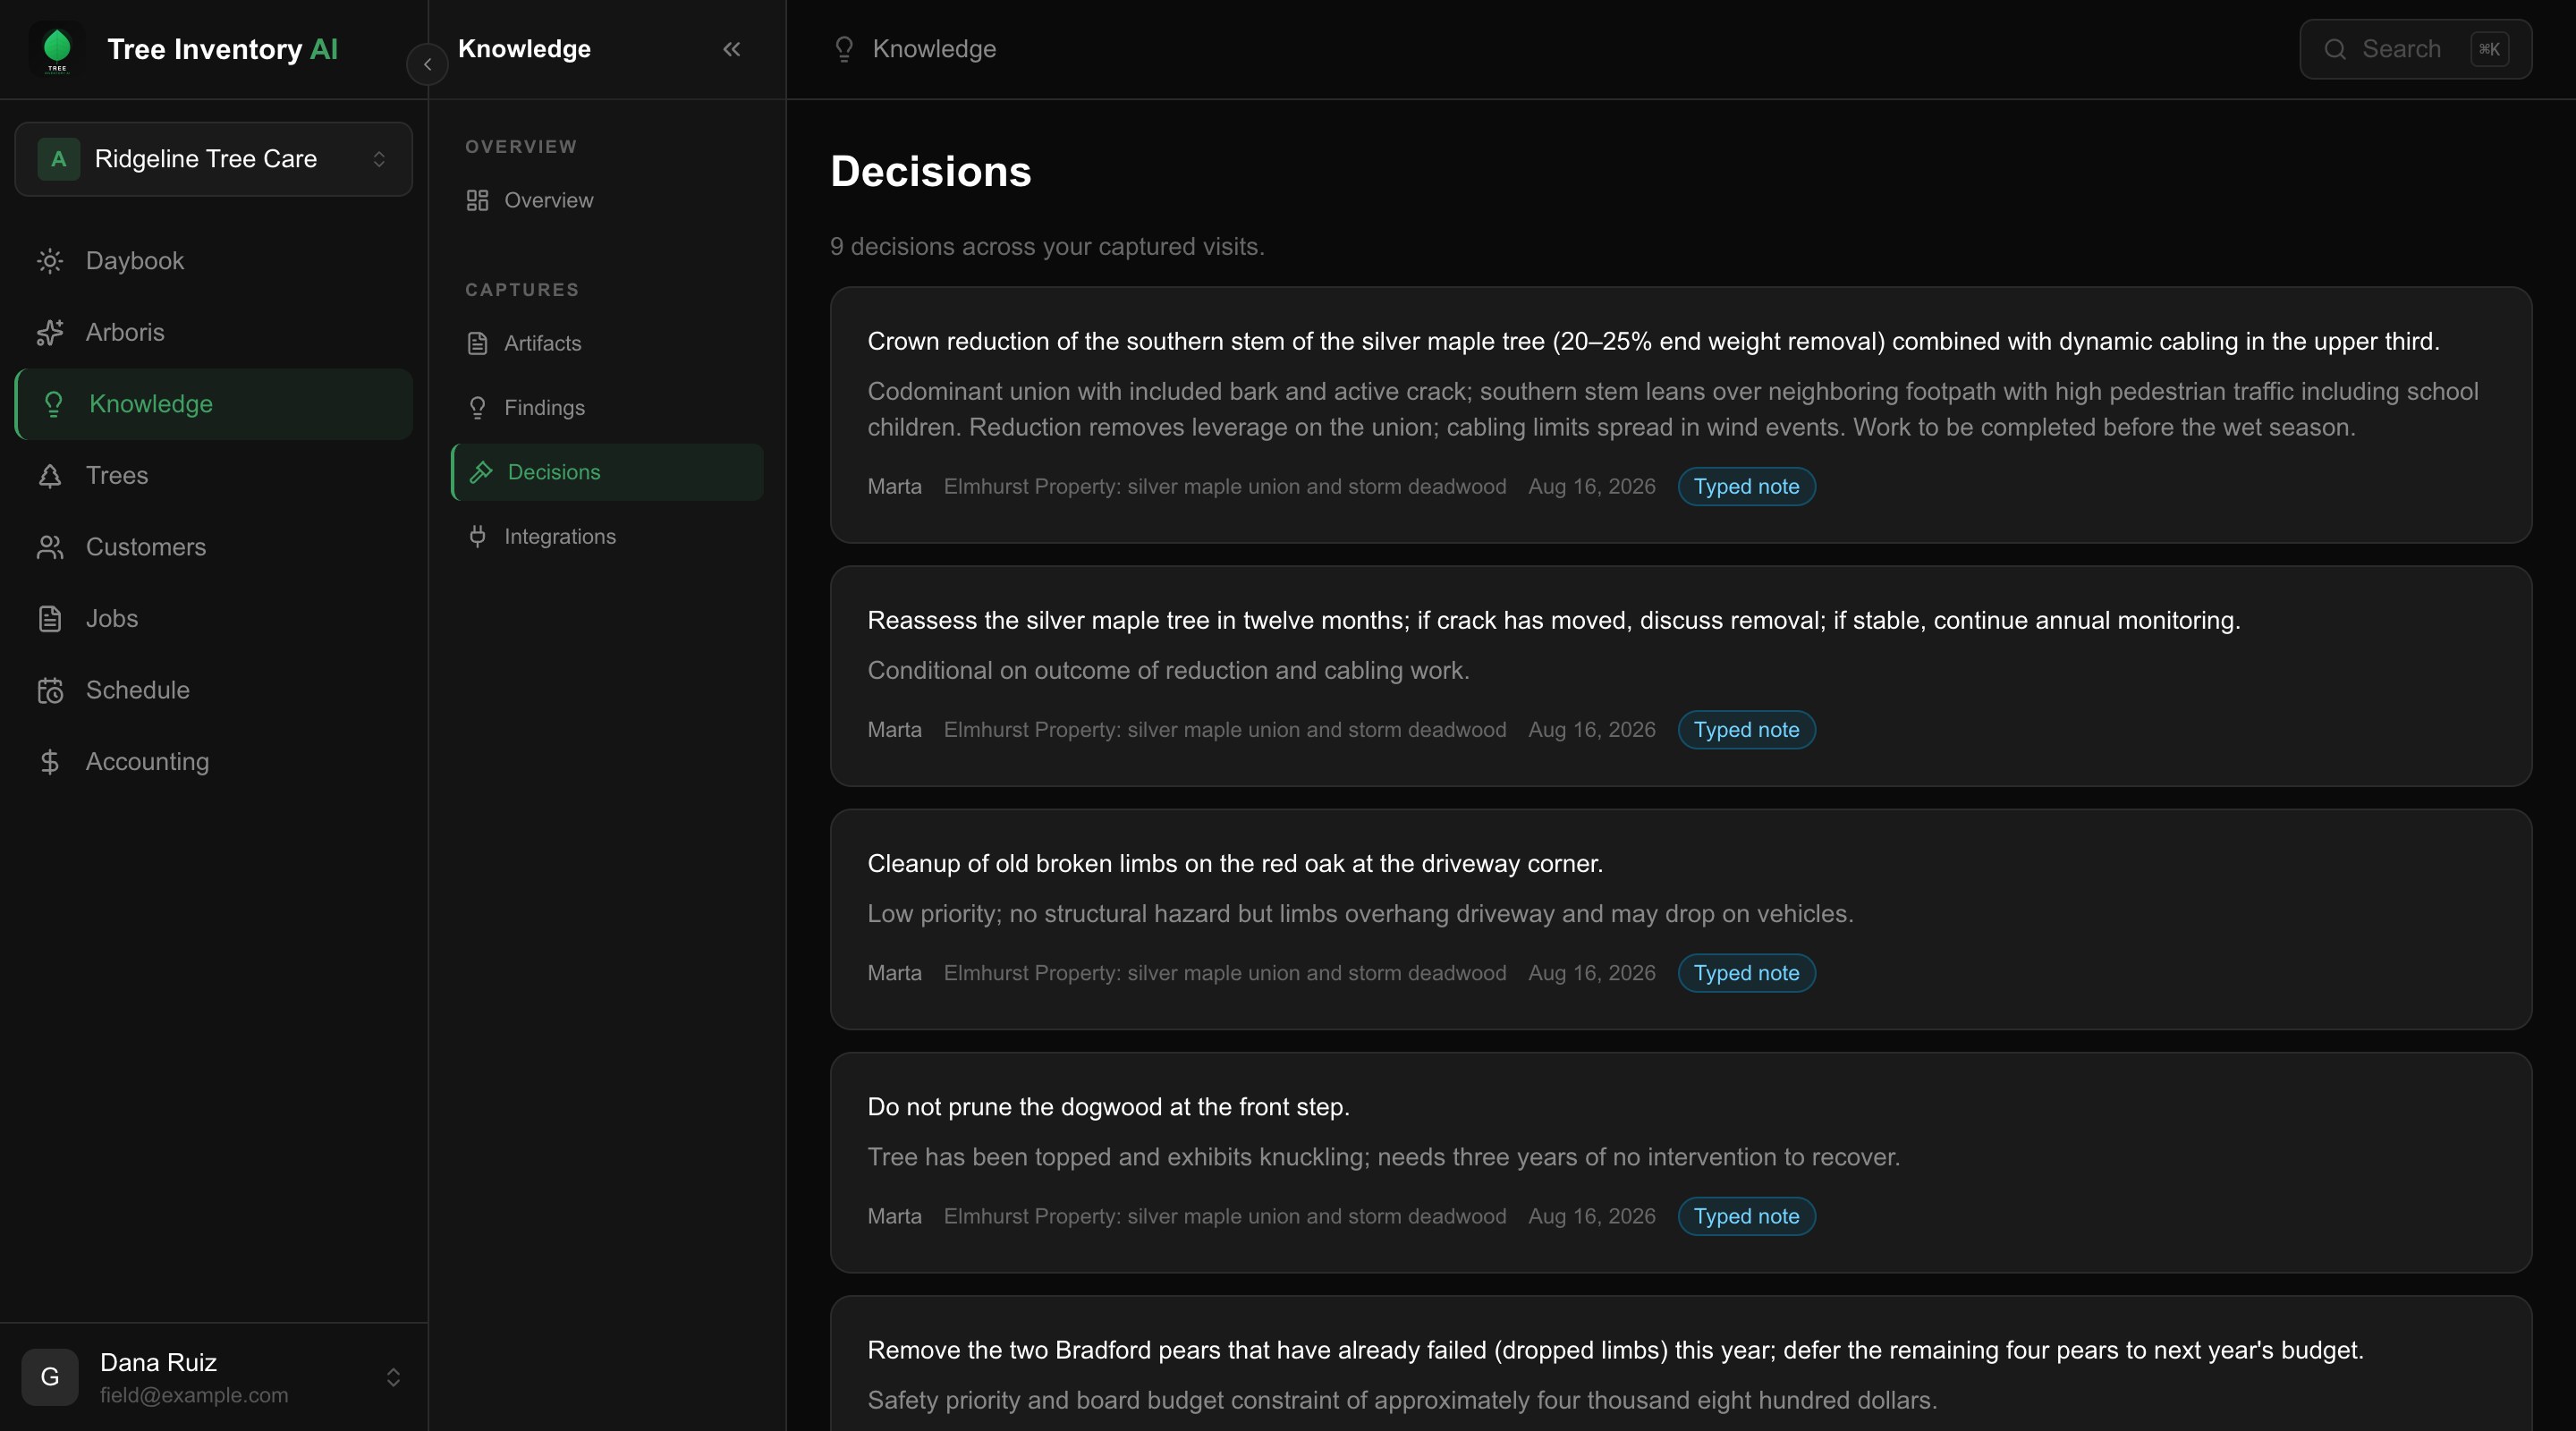This screenshot has height=1431, width=2576.
Task: Go to Arboris
Action: 214,332
